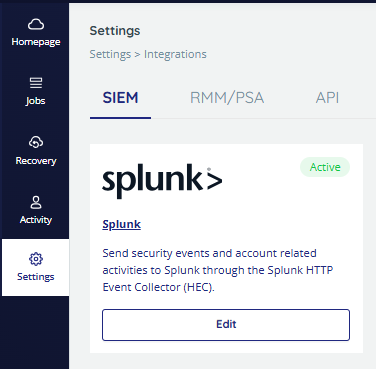Viewport: 376px width, 369px height.
Task: Open the Recovery text label in sidebar
Action: tap(36, 161)
